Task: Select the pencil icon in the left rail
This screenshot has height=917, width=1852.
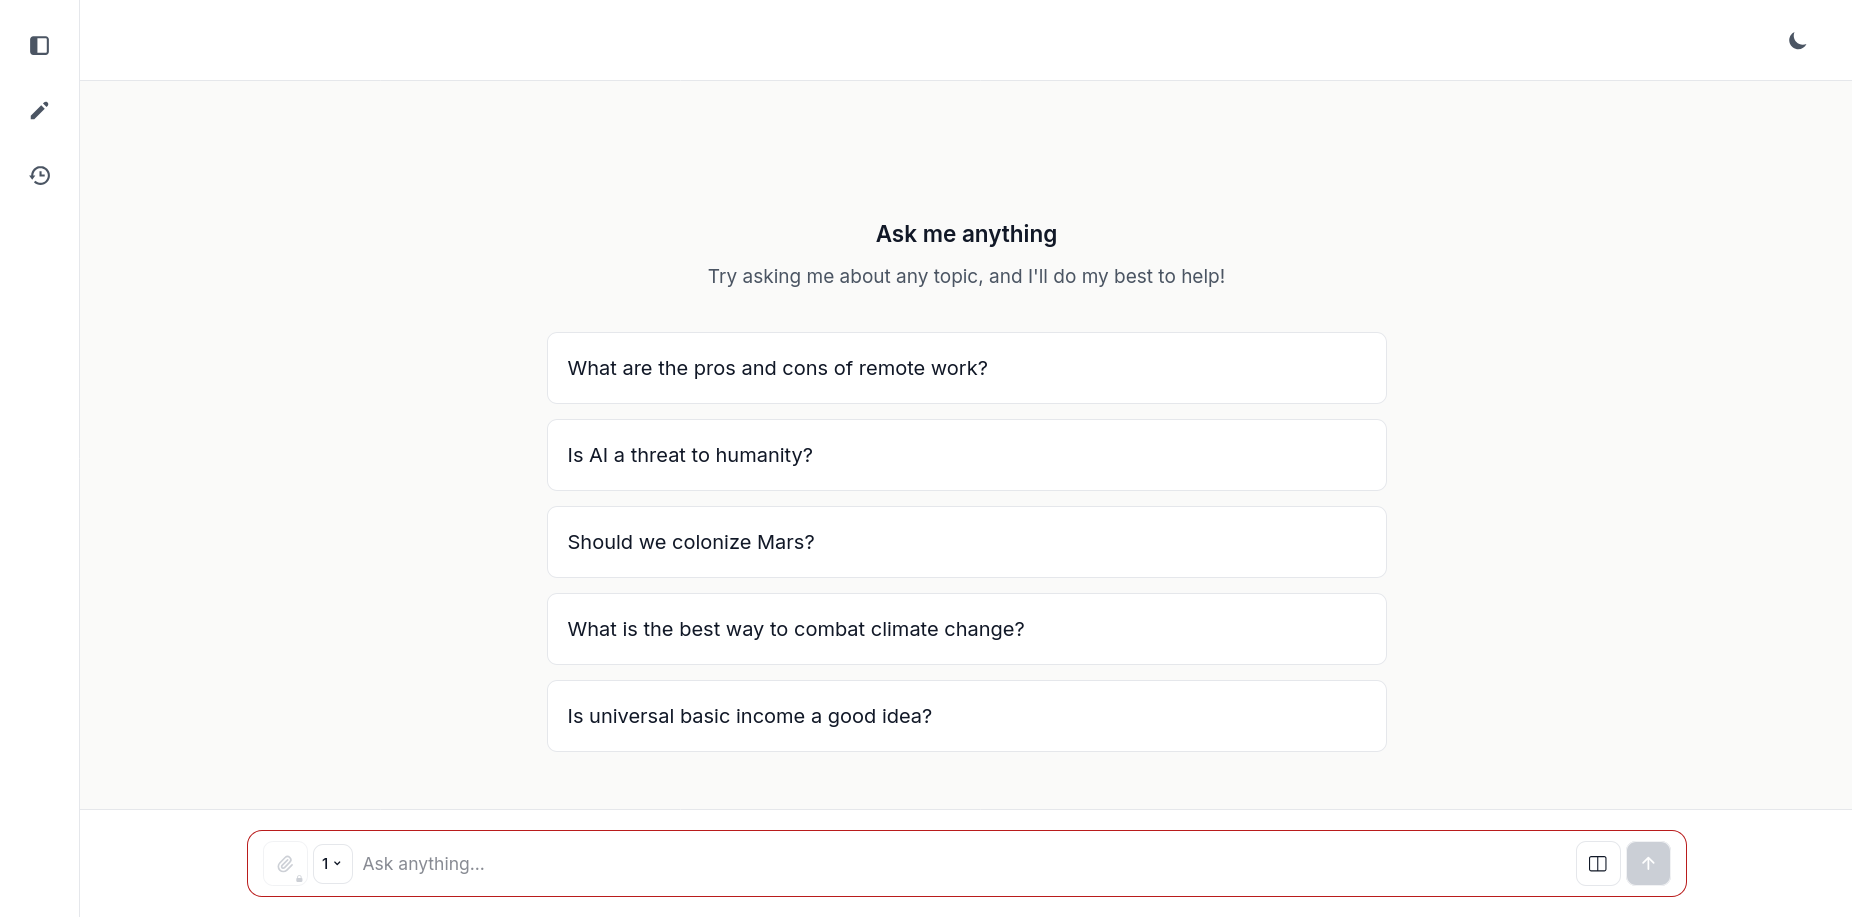Action: tap(39, 110)
